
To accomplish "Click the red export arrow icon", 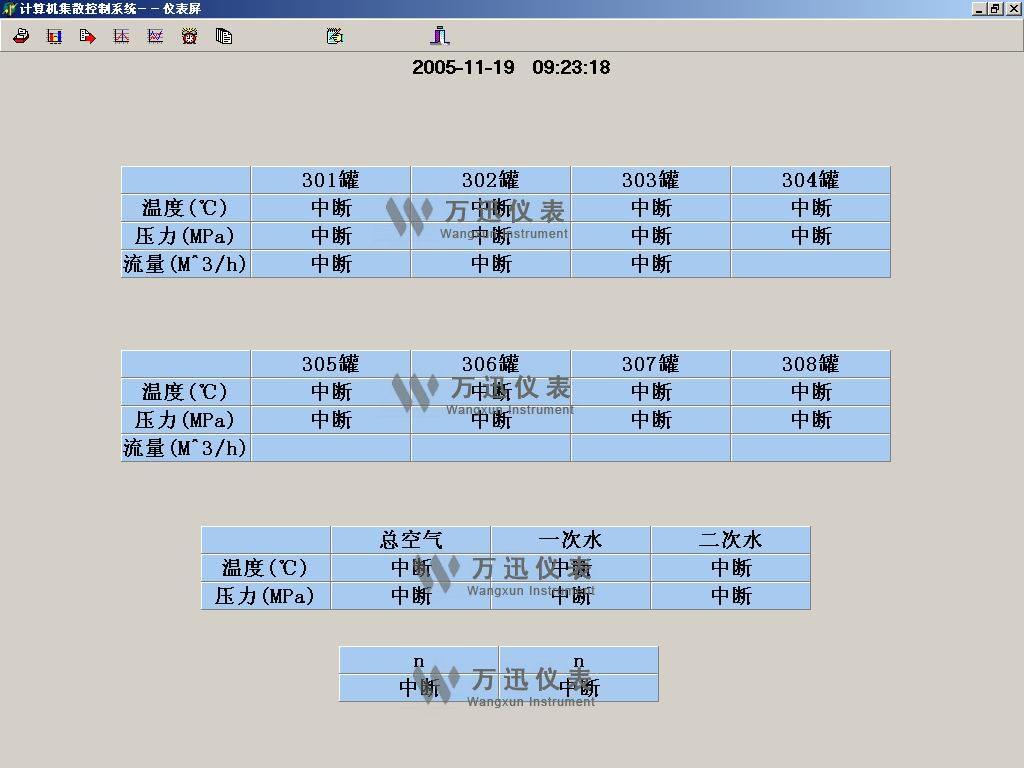I will tap(88, 36).
